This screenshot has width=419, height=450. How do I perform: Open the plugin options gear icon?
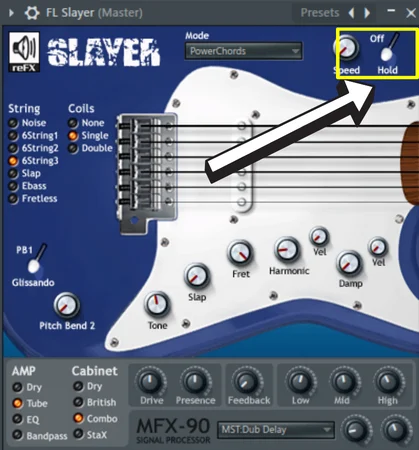coord(32,13)
